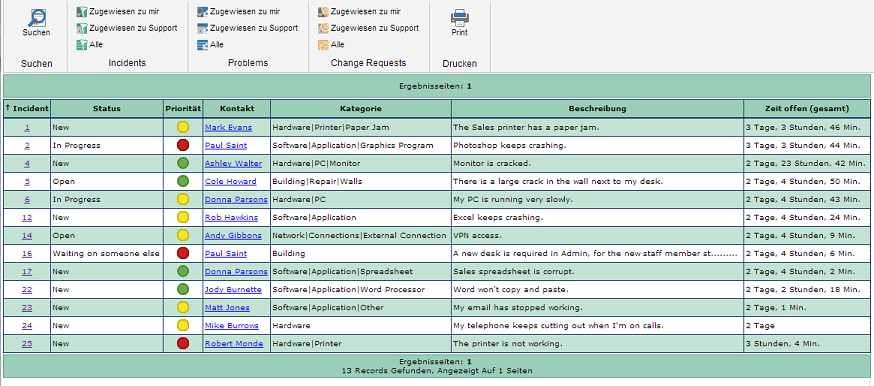Open incident number 22 link
Image resolution: width=874 pixels, height=386 pixels.
point(27,290)
